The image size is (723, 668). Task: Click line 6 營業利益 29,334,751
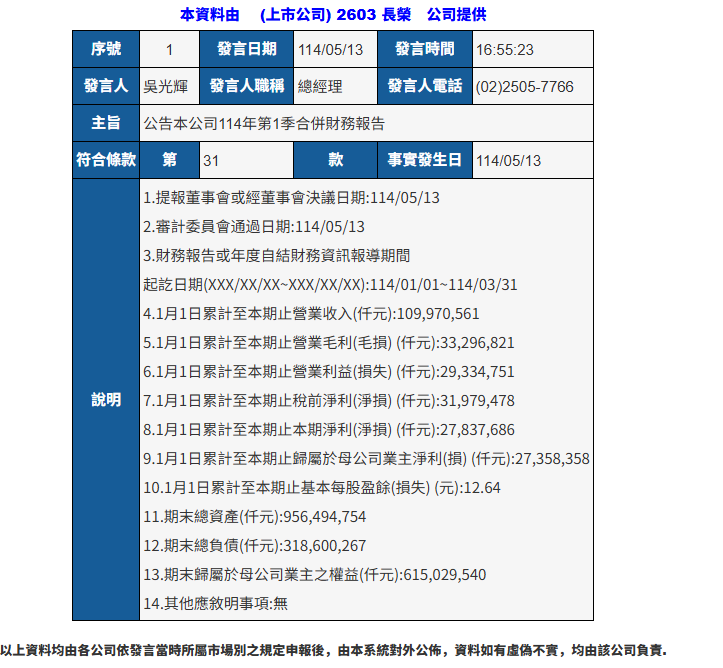tap(329, 372)
